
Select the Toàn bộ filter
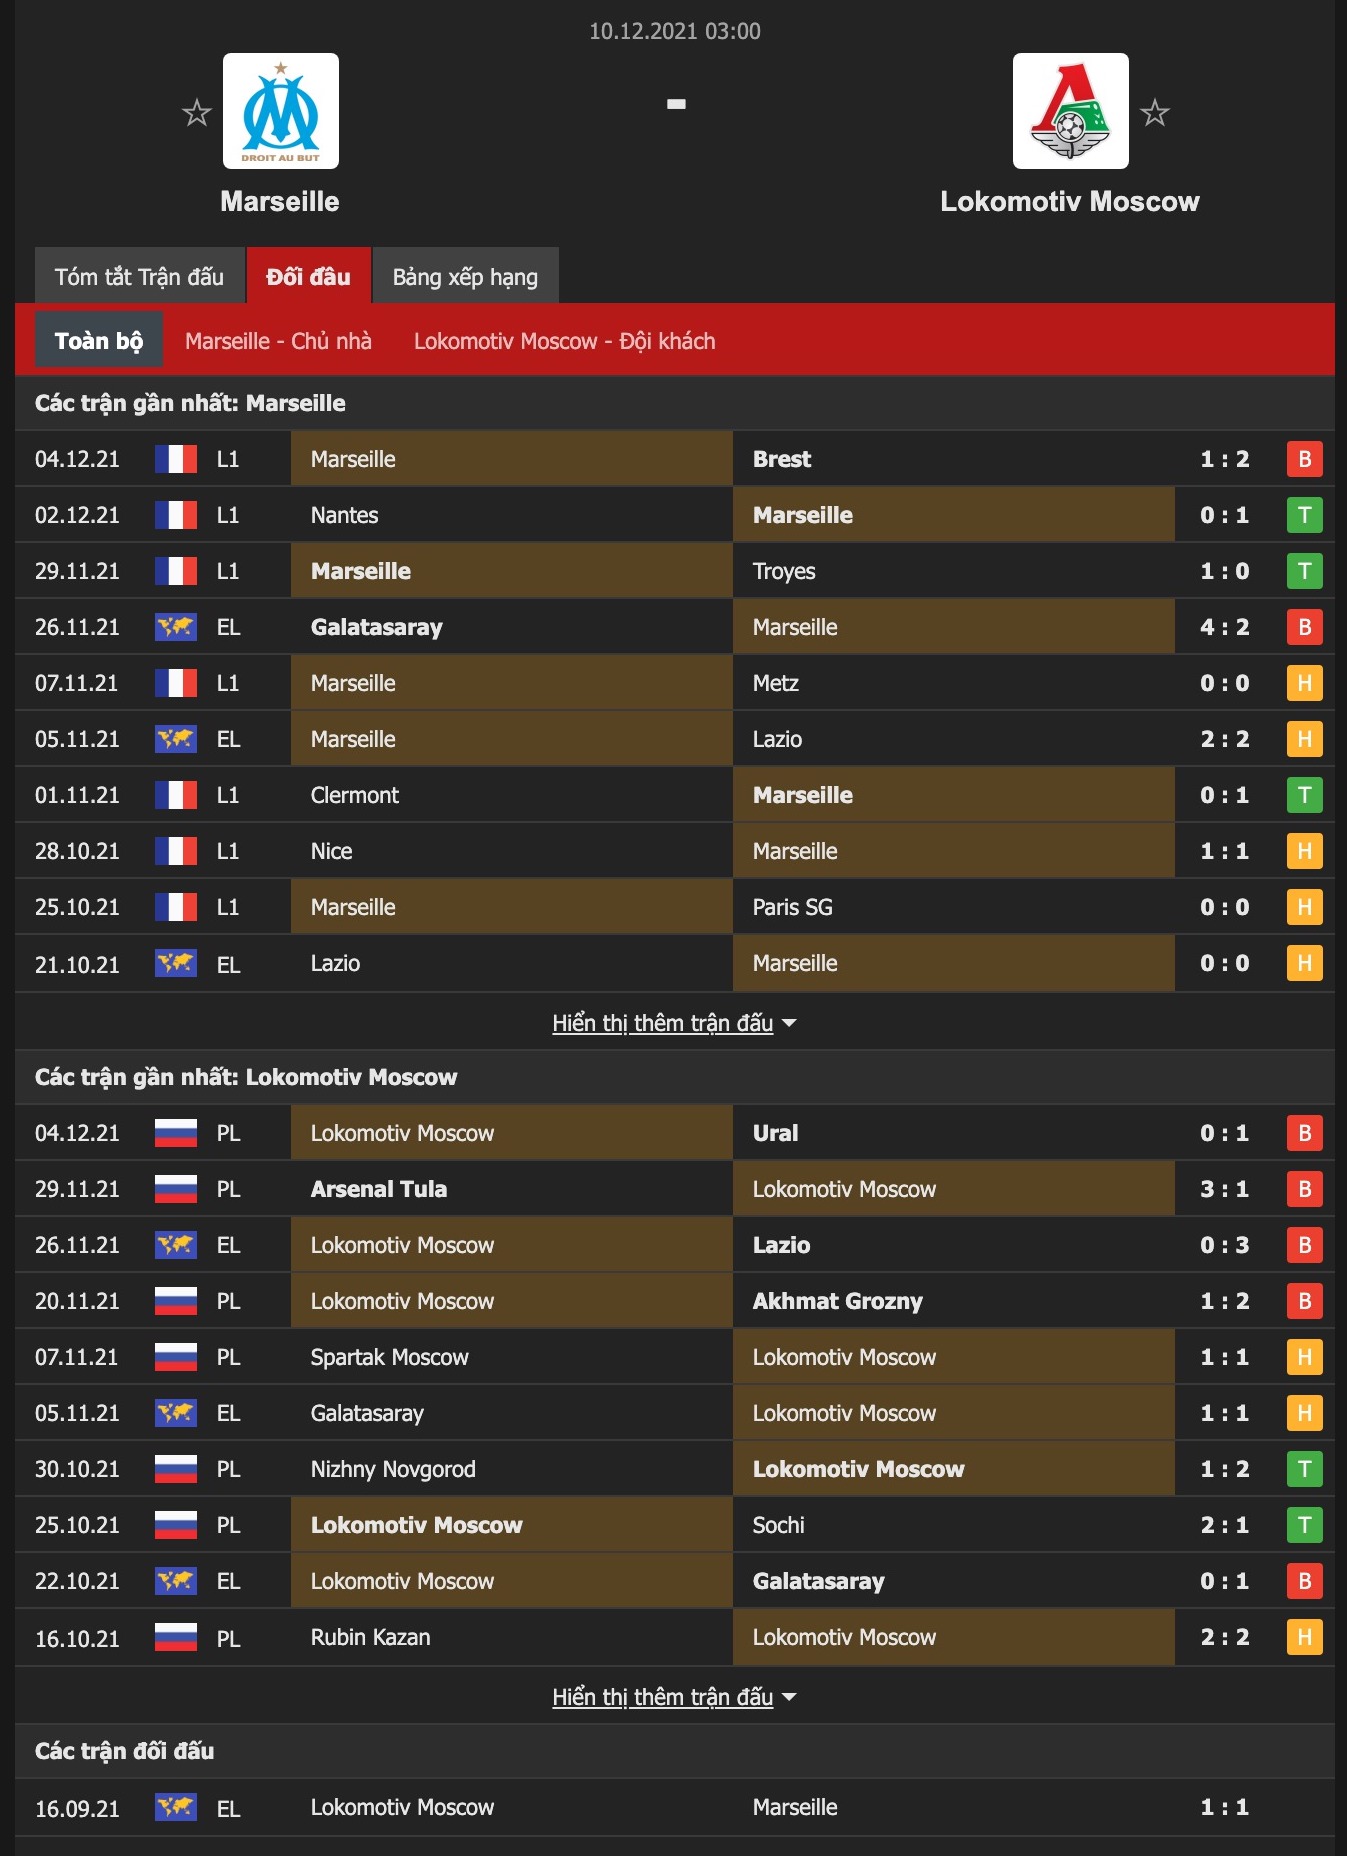click(x=99, y=340)
